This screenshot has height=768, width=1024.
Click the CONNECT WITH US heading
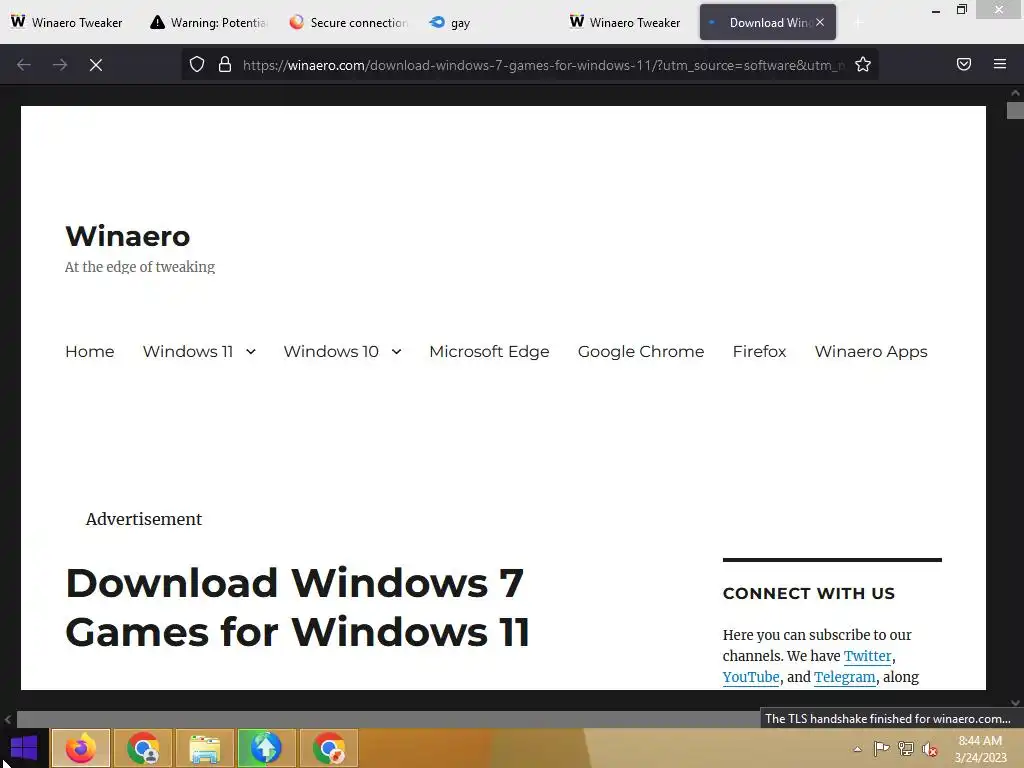click(808, 593)
